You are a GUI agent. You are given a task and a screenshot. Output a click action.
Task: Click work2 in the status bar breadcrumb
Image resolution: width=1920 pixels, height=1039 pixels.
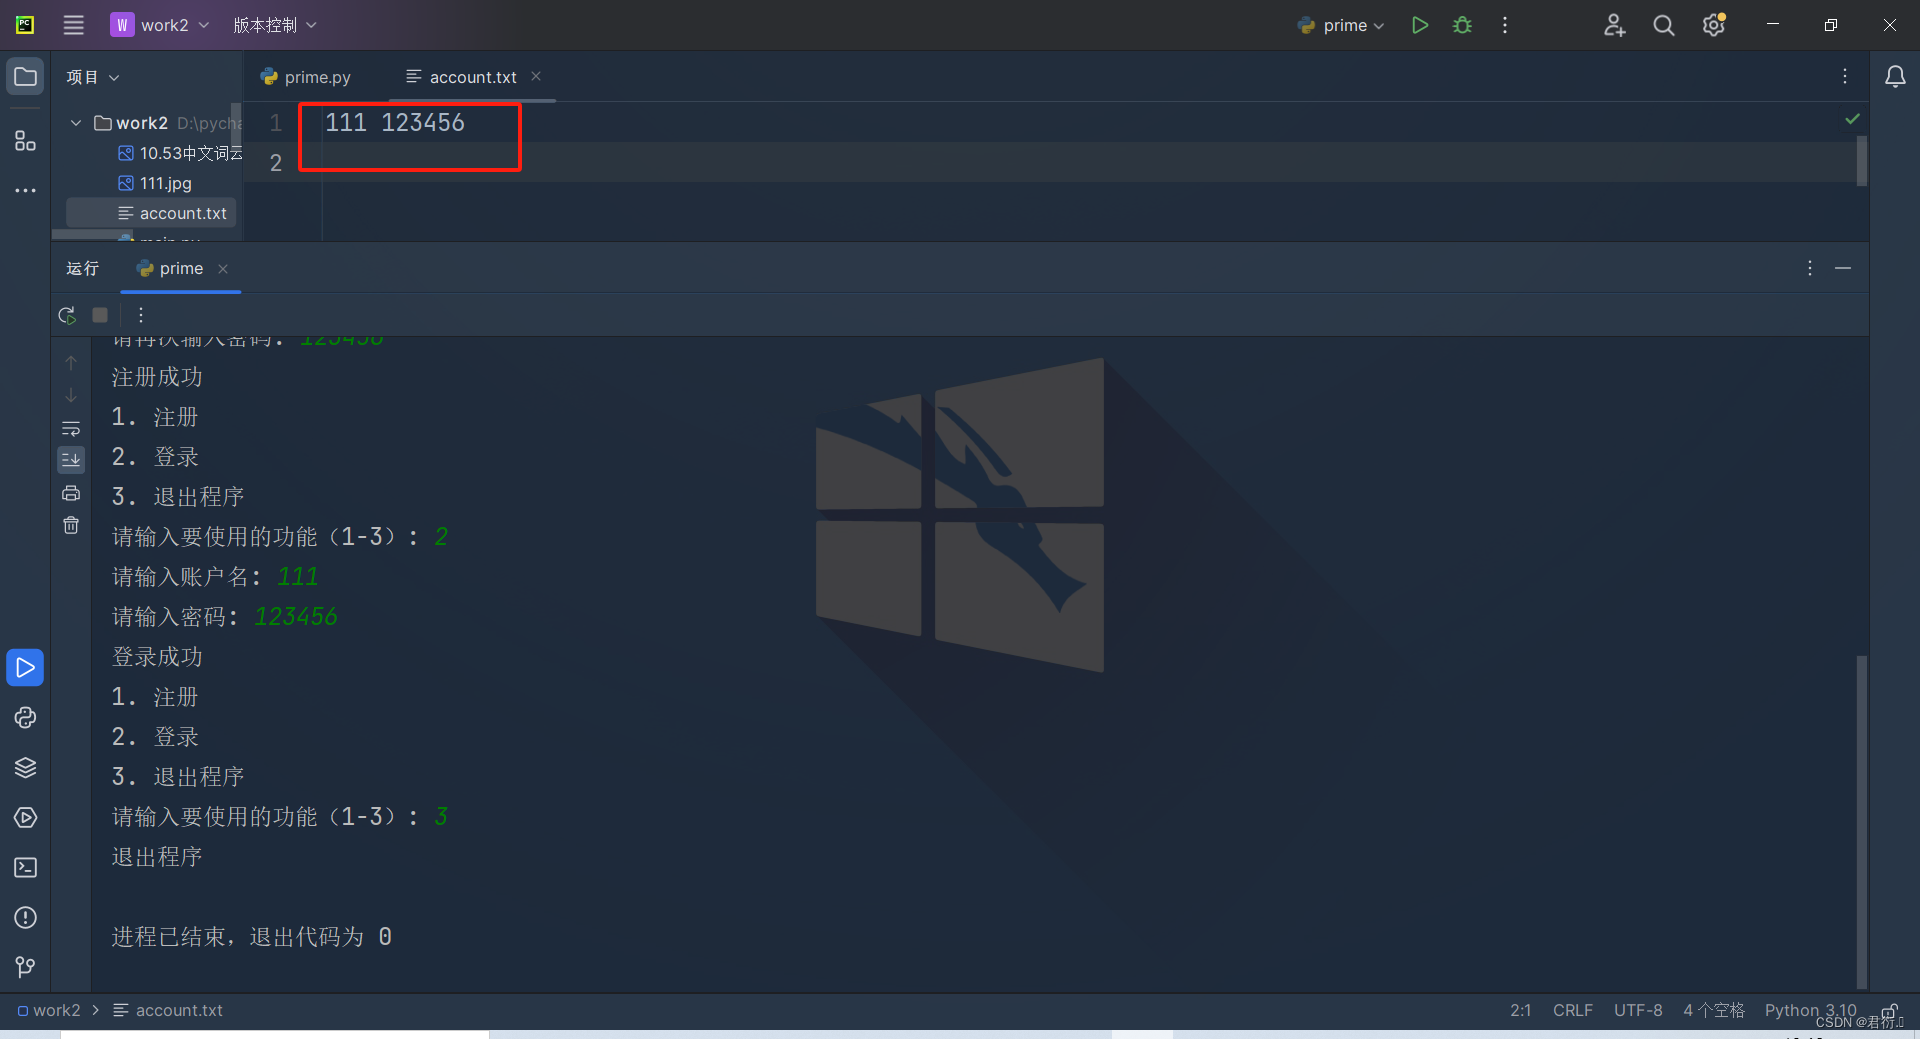pyautogui.click(x=49, y=1010)
